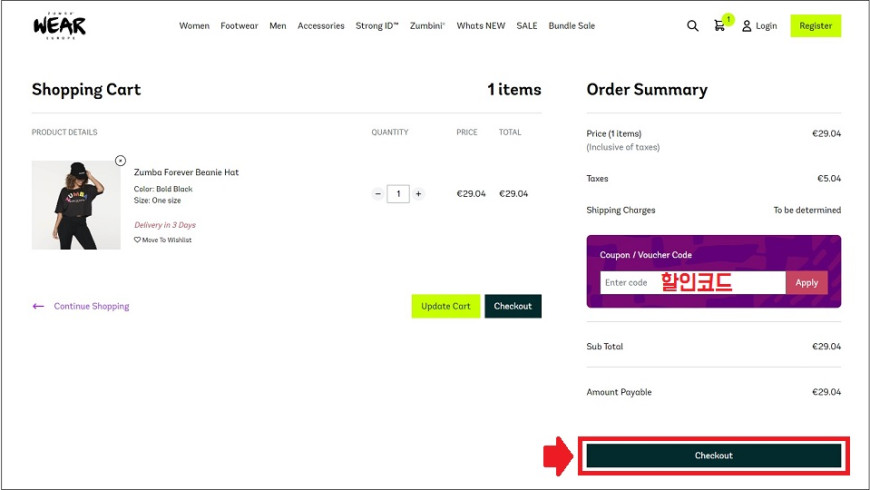870x490 pixels.
Task: Click the 'Shipping Charges' label
Action: pos(621,210)
